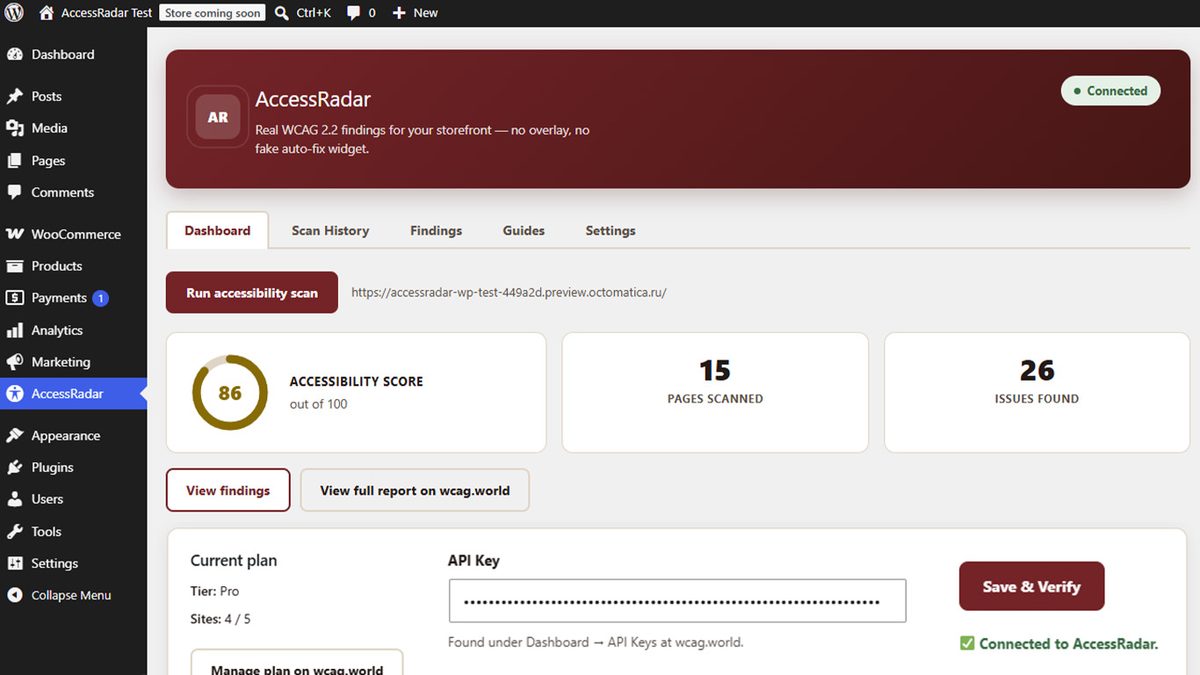
Task: Click the Save & Verify button
Action: coord(1032,586)
